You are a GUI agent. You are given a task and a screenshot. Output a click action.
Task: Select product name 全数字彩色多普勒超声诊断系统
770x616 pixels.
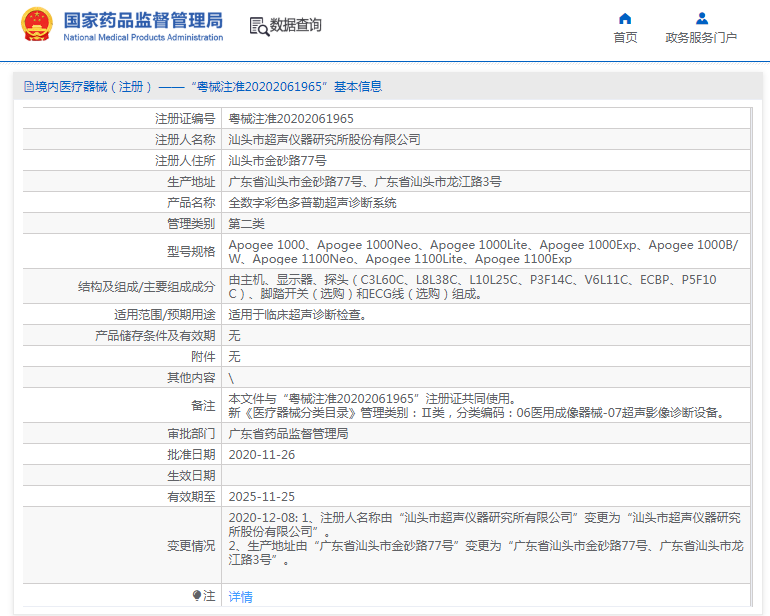[312, 203]
